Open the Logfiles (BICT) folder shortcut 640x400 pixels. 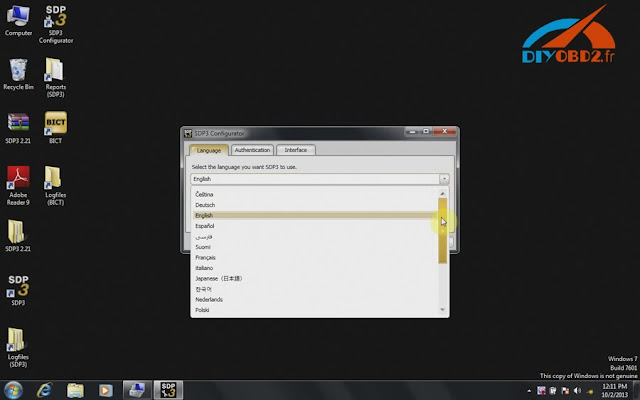point(56,186)
